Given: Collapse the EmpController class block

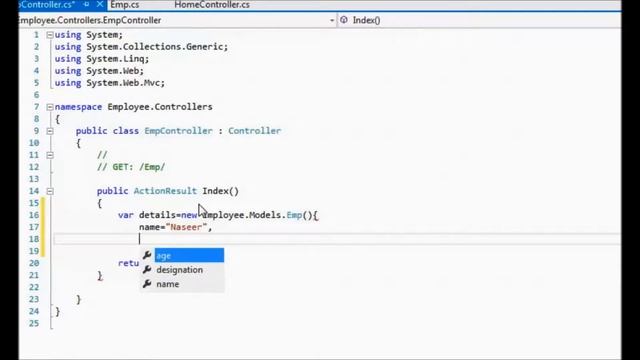Looking at the screenshot, I should (50, 131).
